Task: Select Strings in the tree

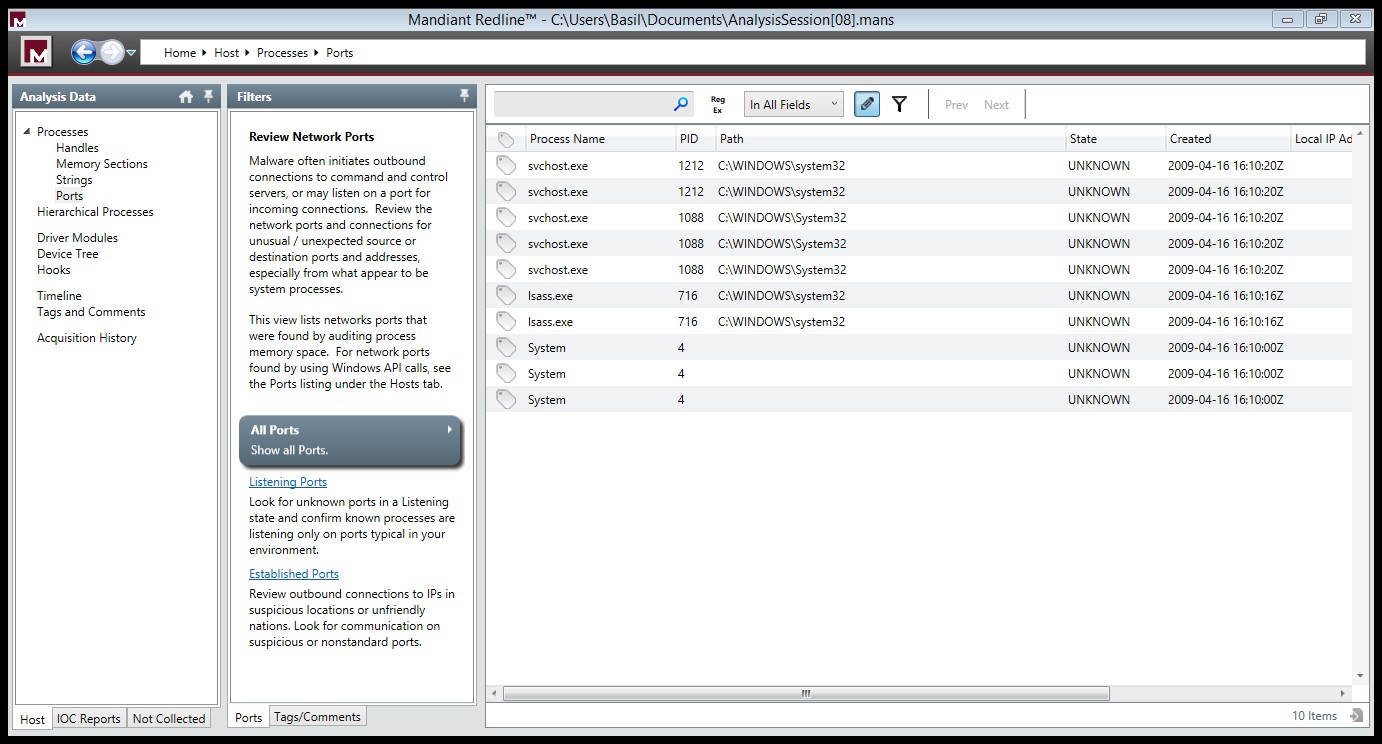Action: (x=74, y=180)
